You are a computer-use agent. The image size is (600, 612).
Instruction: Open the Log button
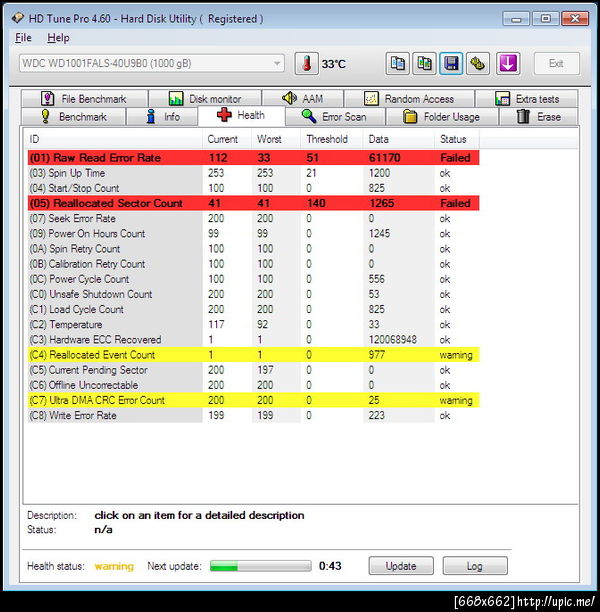tap(475, 566)
